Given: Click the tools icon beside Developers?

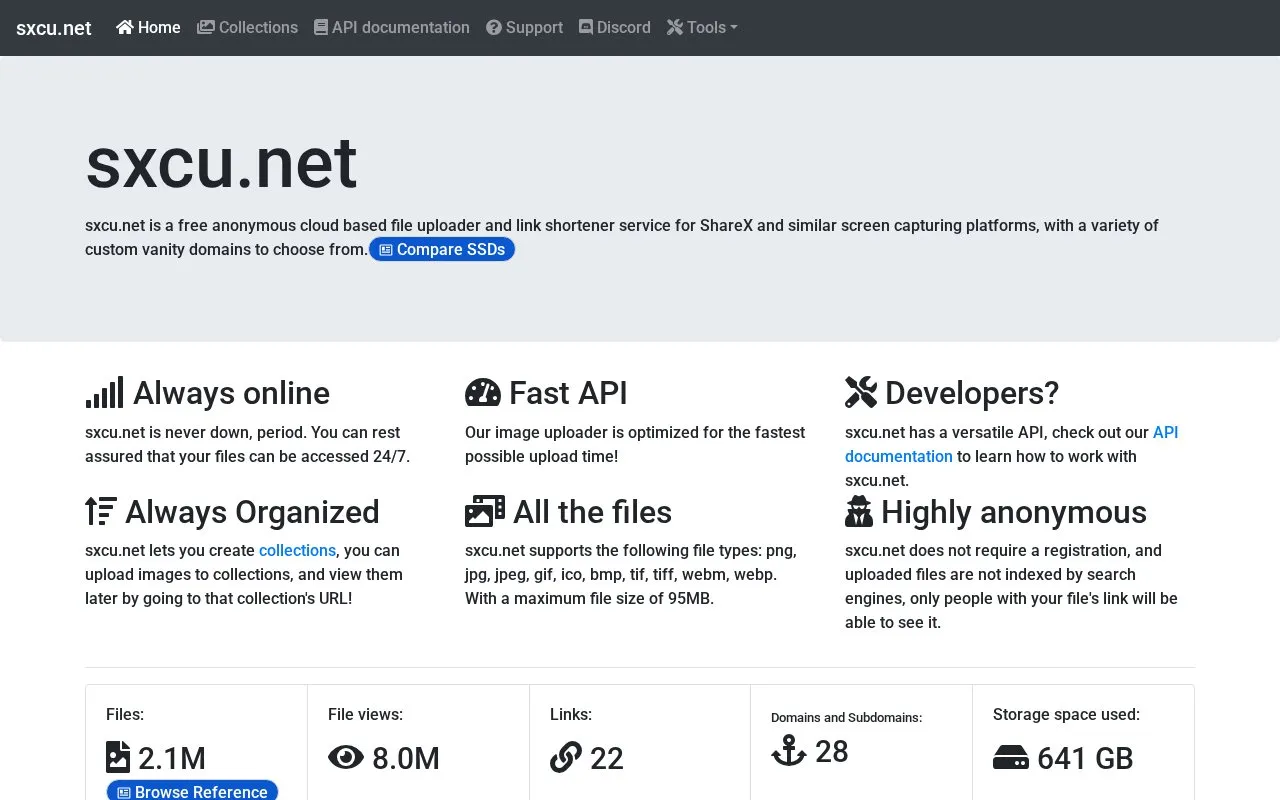Looking at the screenshot, I should (x=861, y=393).
